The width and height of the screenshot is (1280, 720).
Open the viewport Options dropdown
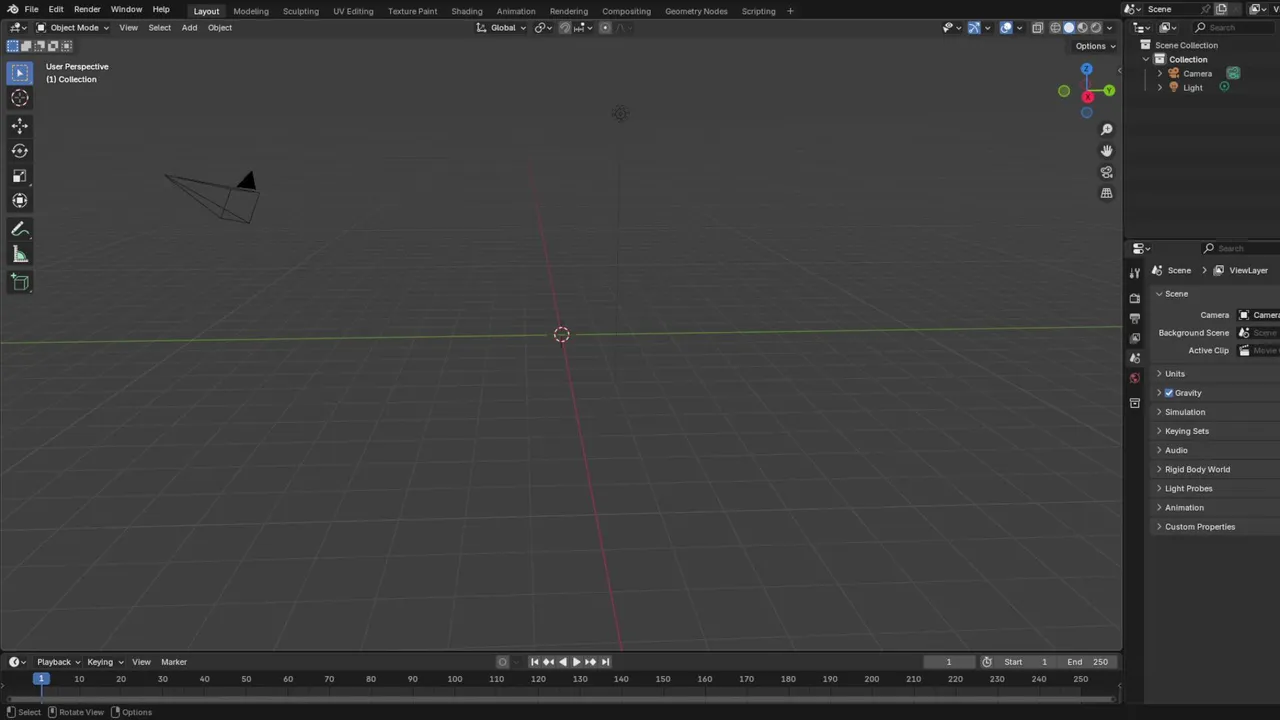[x=1095, y=46]
